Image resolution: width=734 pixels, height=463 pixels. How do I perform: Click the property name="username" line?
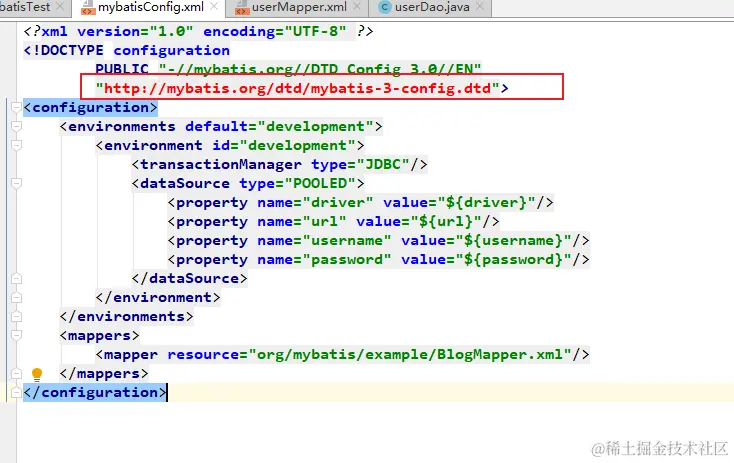[x=378, y=241]
